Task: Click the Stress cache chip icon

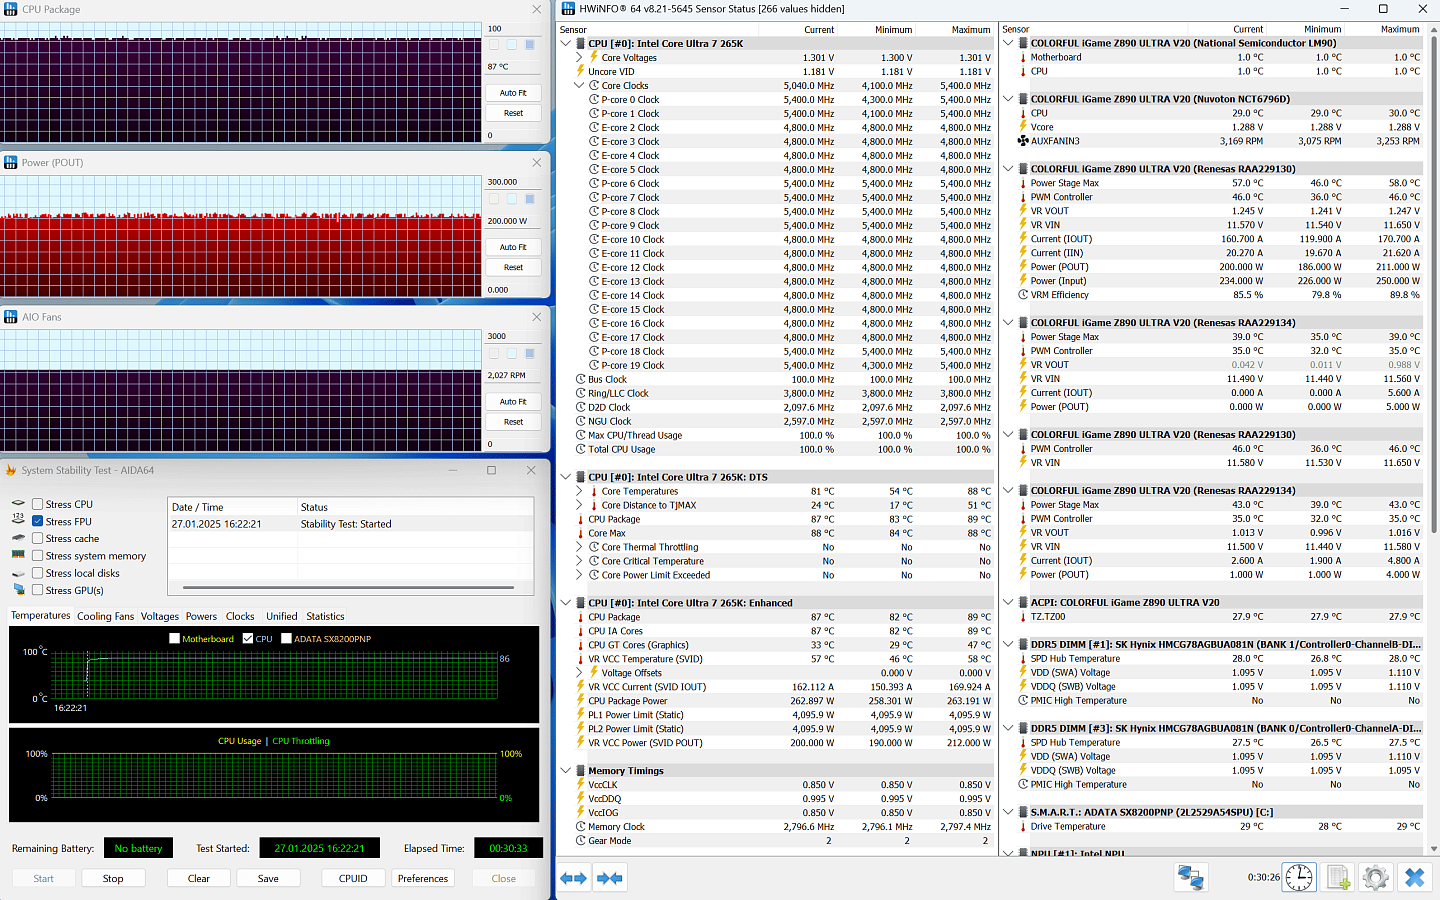Action: (x=18, y=538)
